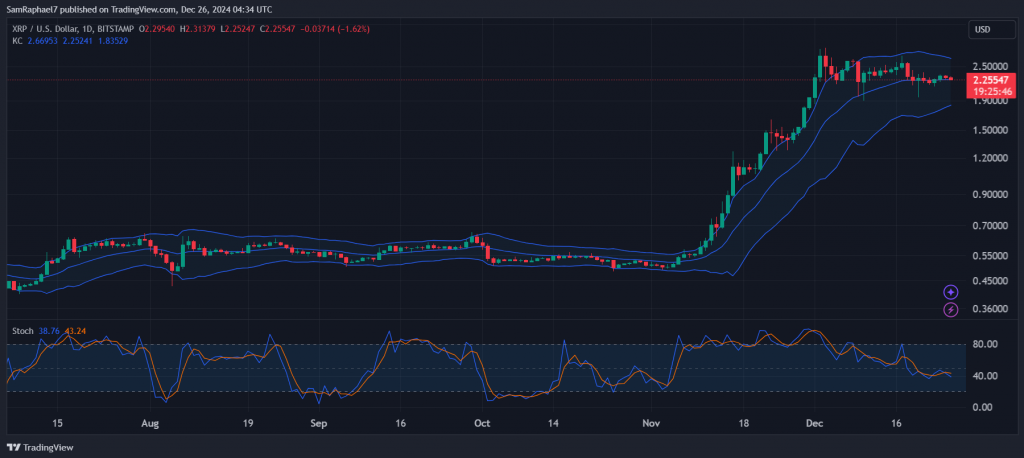1024x458 pixels.
Task: Click the 40.00 level on Stoch scale
Action: click(x=985, y=376)
